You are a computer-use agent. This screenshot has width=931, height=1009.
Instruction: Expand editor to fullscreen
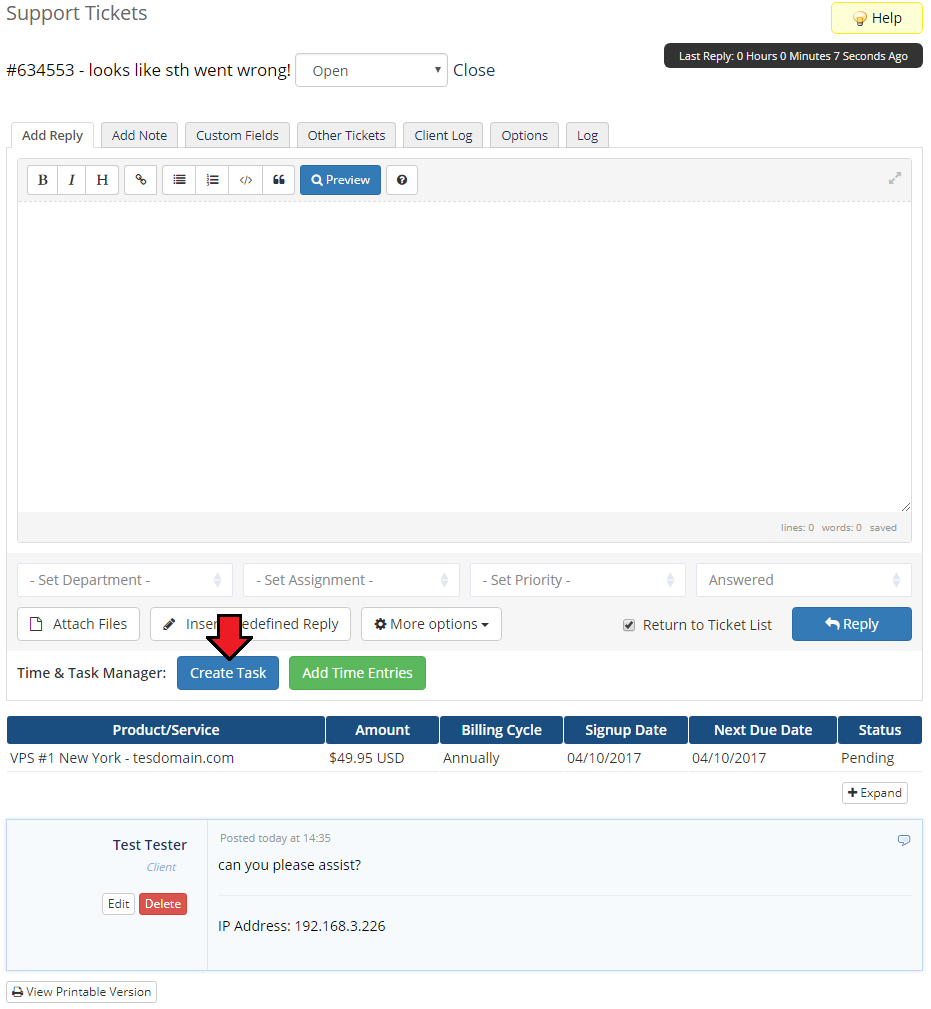click(894, 178)
